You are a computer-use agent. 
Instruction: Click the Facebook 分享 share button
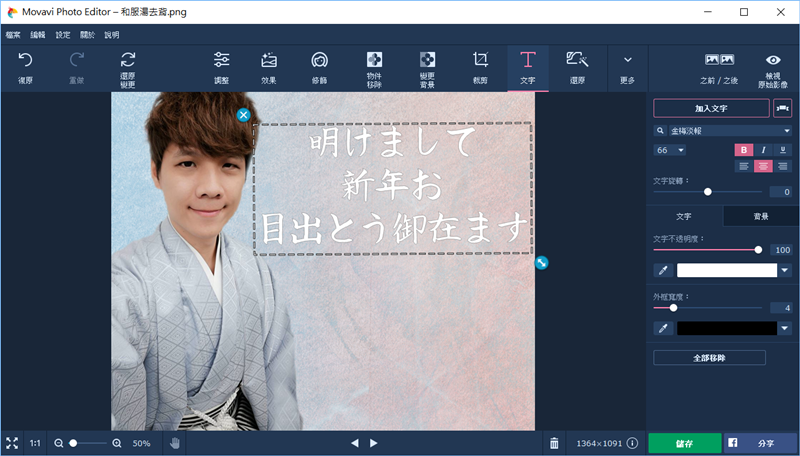pyautogui.click(x=761, y=443)
